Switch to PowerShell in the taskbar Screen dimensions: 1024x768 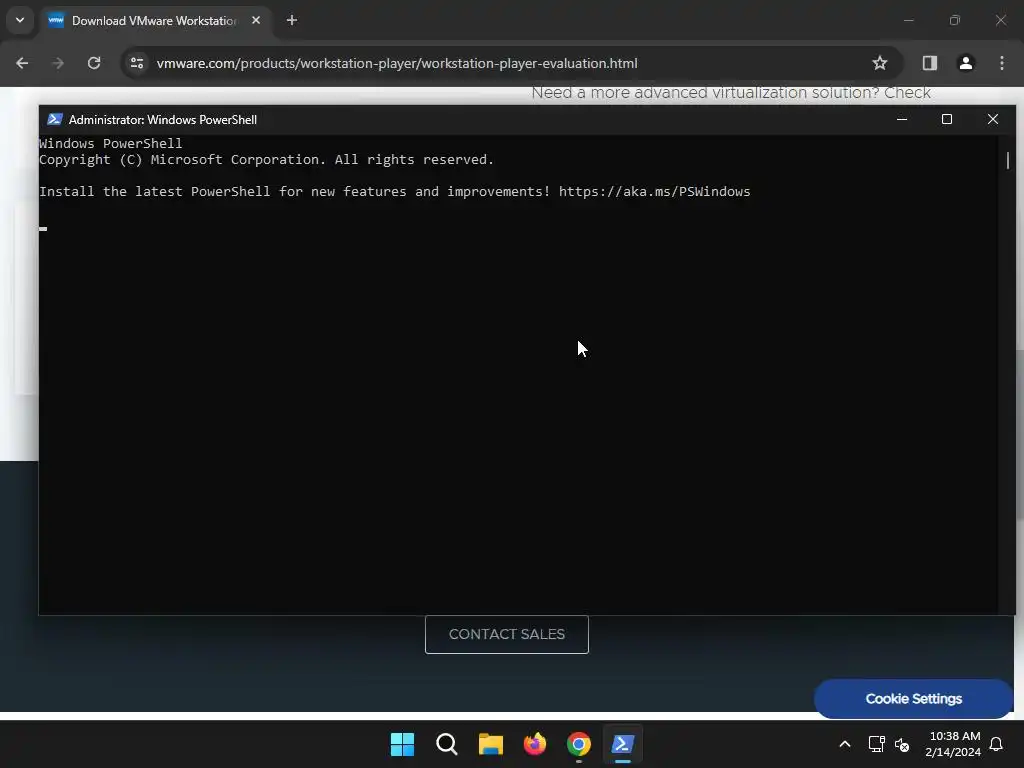click(x=622, y=744)
